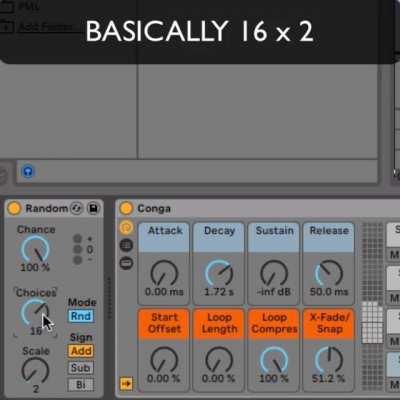Click the X-Fade/Snap macro title
Viewport: 400px width, 400px height.
pos(329,323)
